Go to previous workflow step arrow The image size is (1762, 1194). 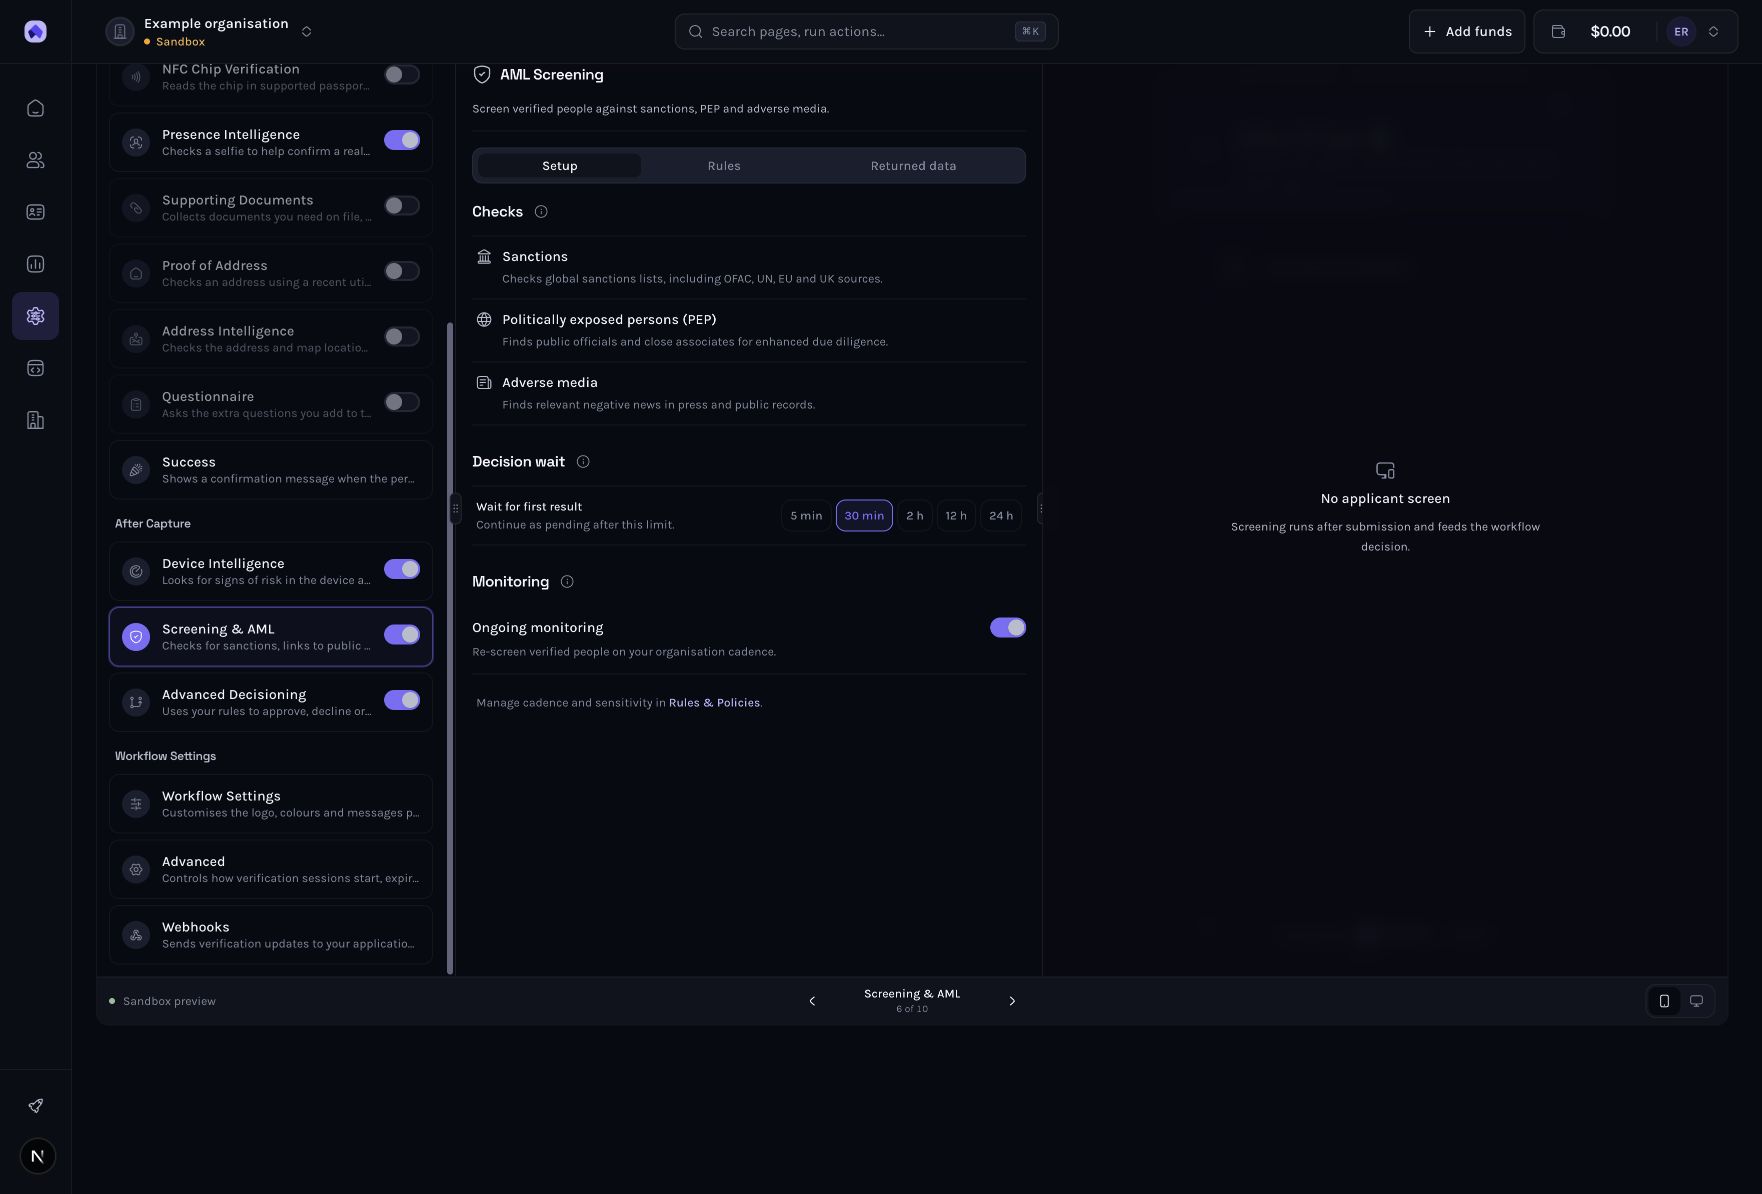pos(812,1001)
